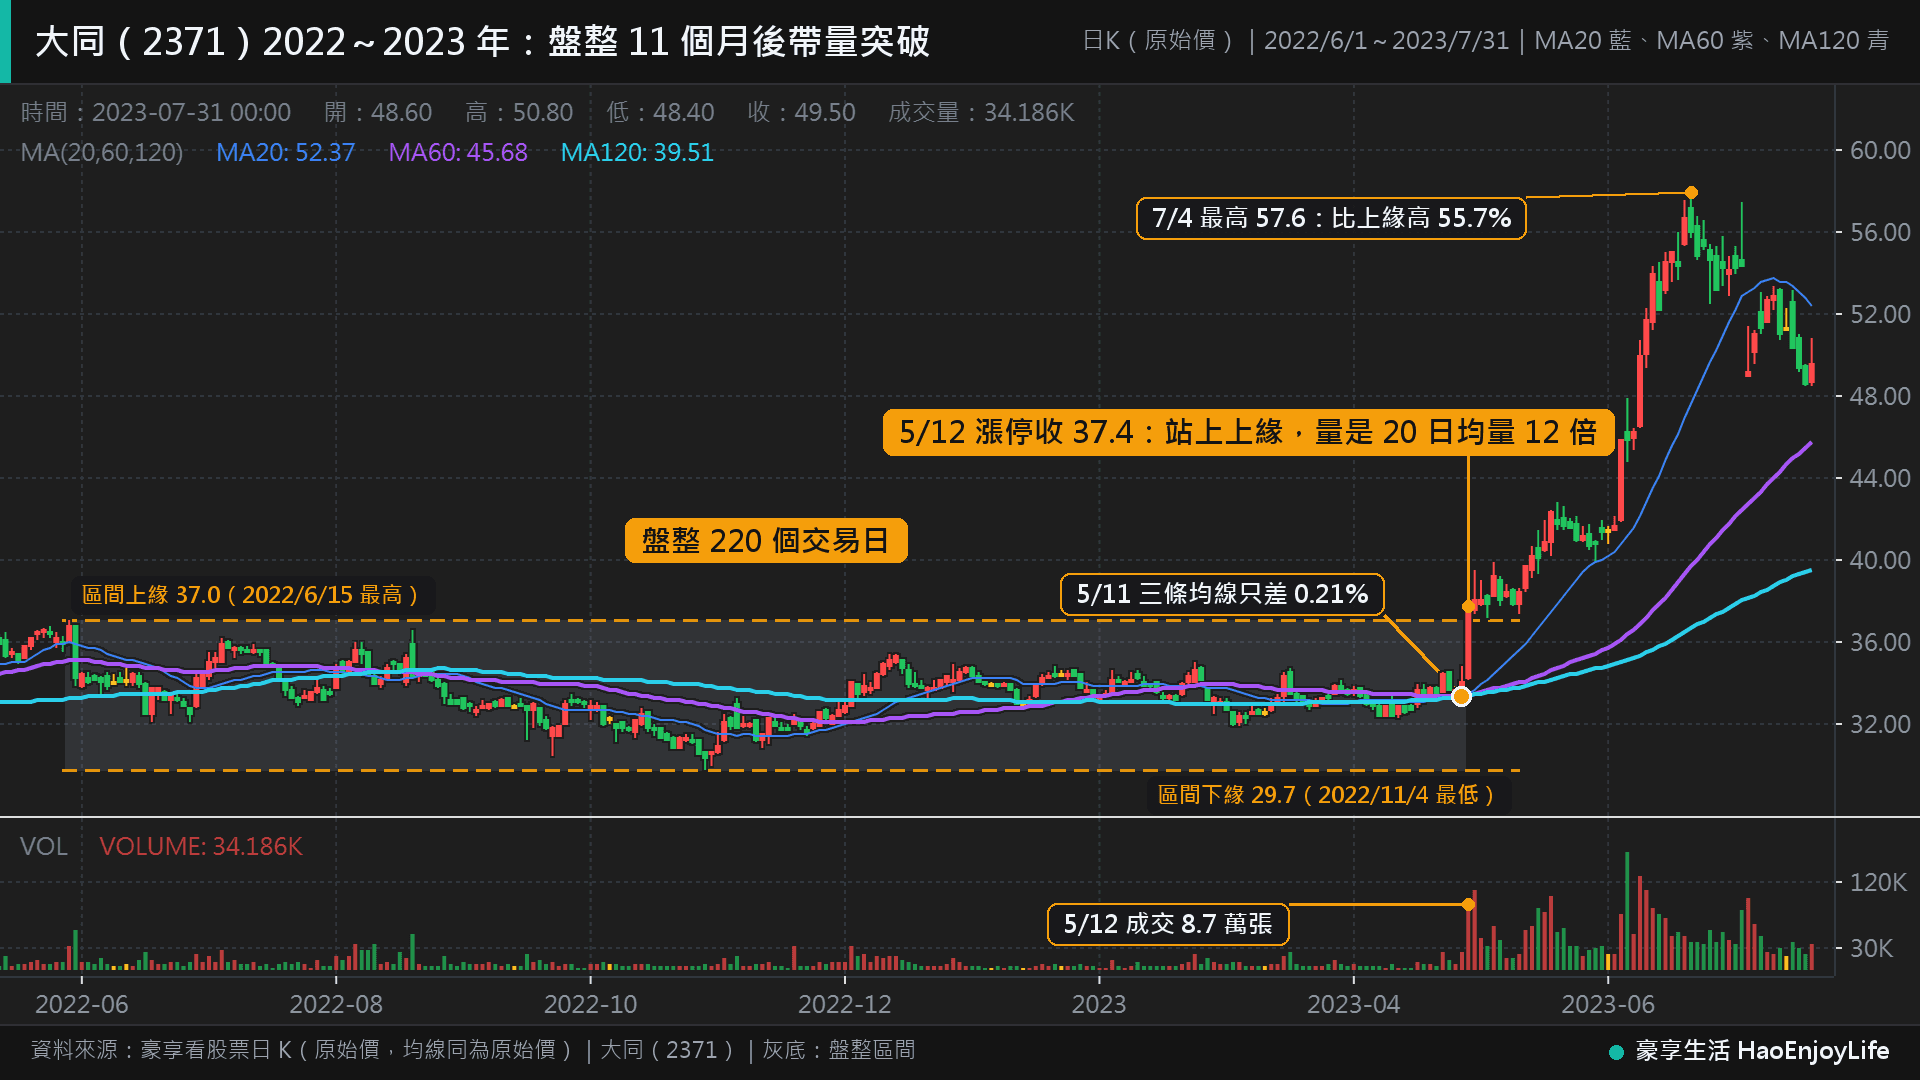Click the 收：49.50 close price readout
This screenshot has width=1920, height=1080.
tap(801, 112)
